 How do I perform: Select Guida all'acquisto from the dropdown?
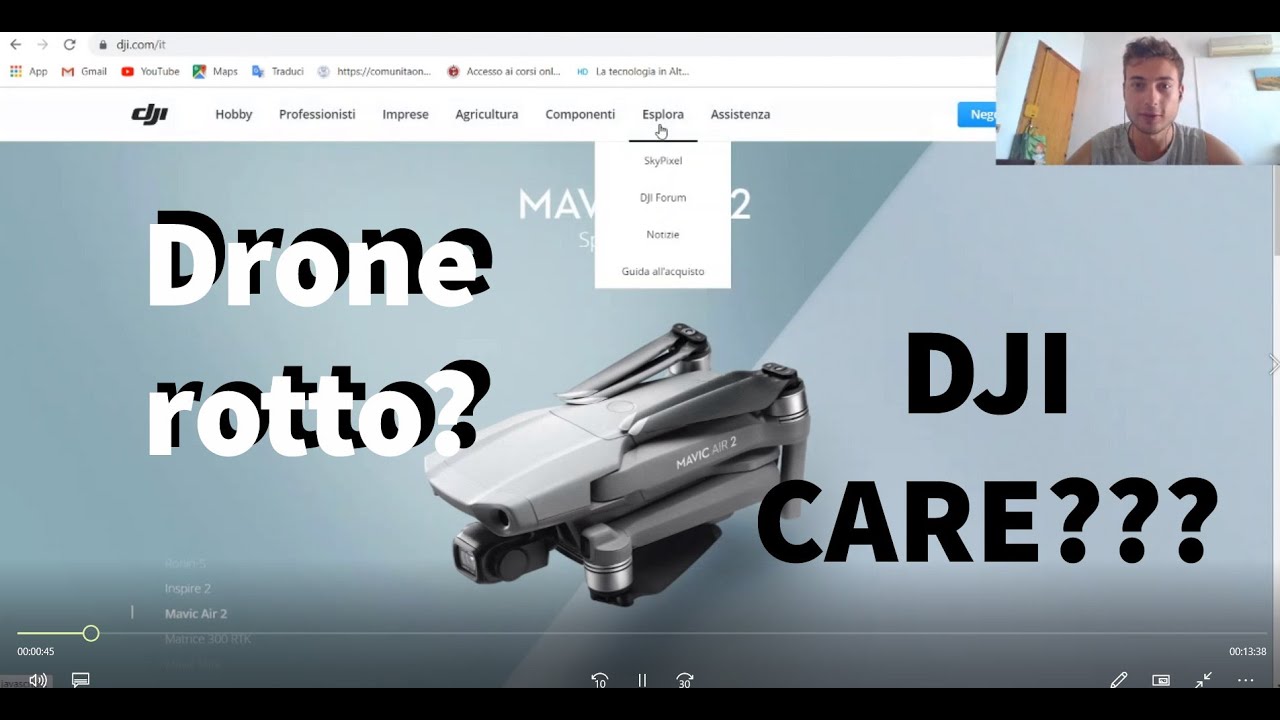[663, 271]
